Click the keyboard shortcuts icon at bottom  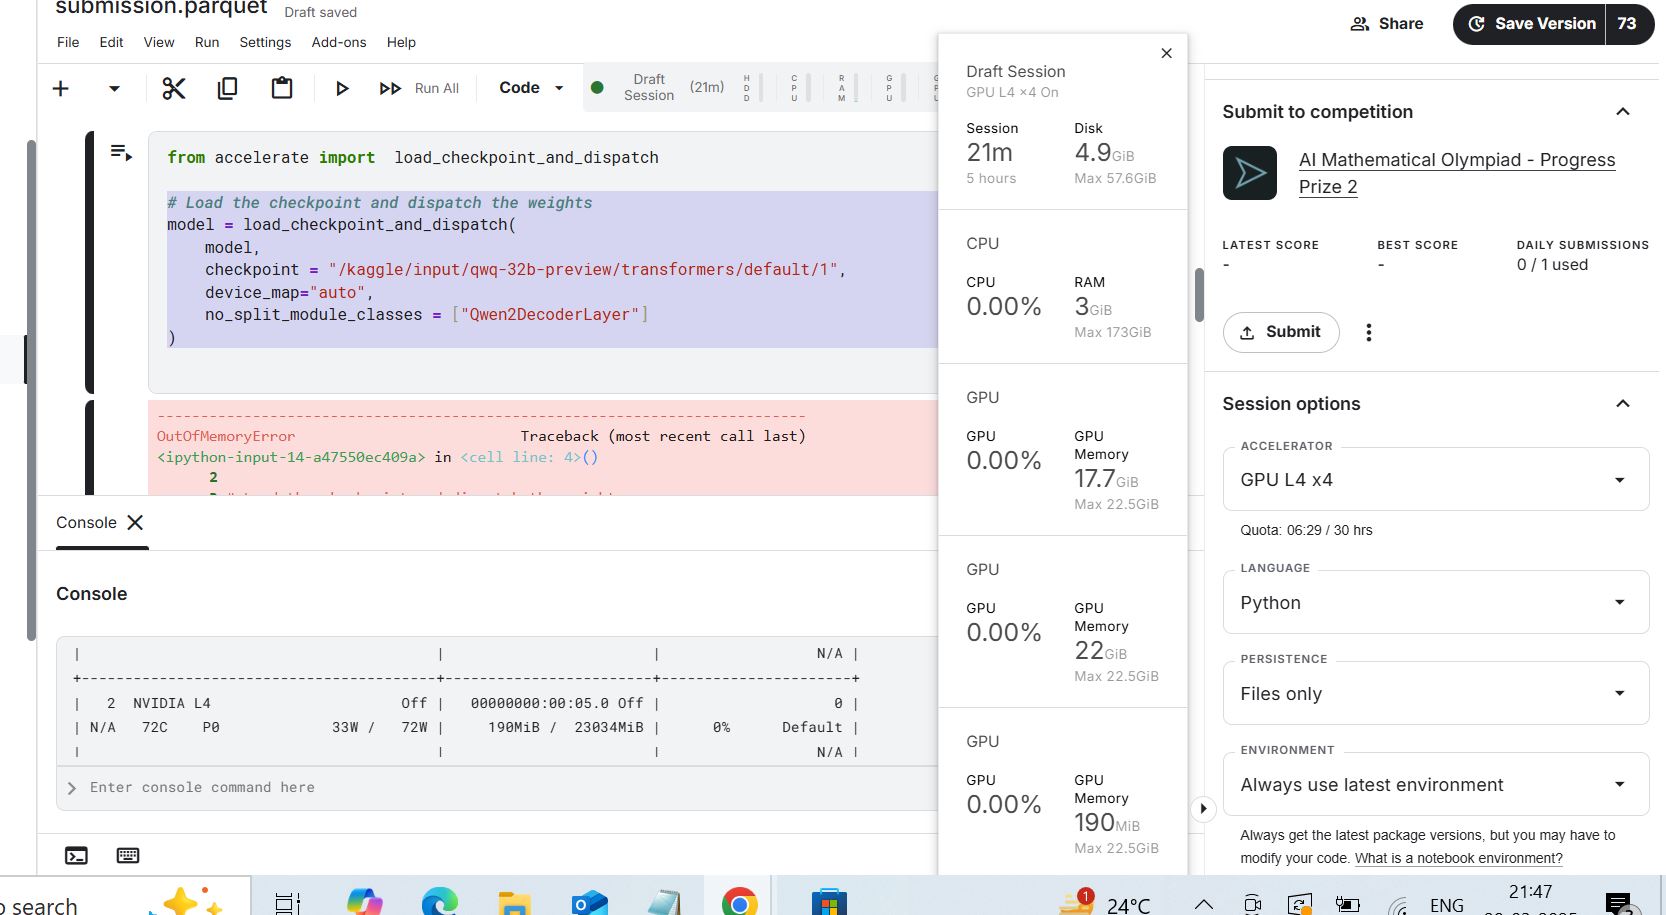[x=128, y=855]
